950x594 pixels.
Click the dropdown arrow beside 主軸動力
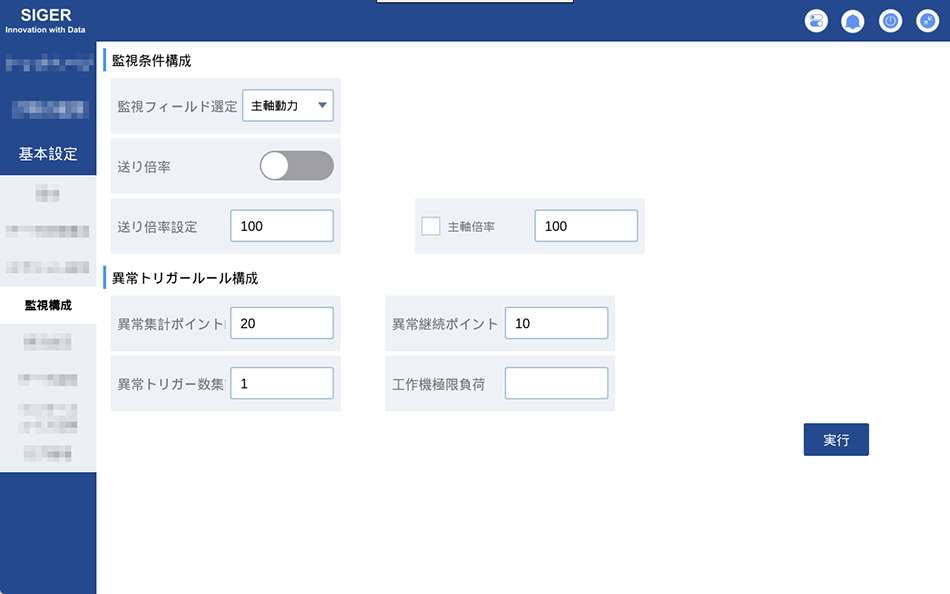point(322,105)
